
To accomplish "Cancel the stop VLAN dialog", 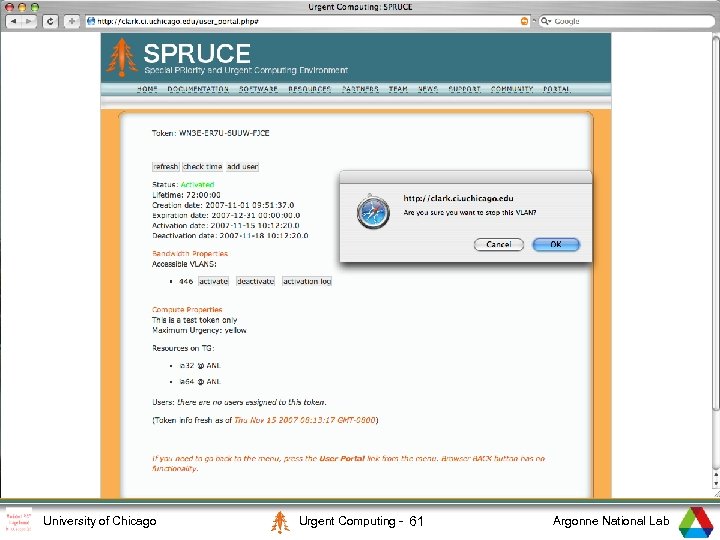I will click(499, 244).
